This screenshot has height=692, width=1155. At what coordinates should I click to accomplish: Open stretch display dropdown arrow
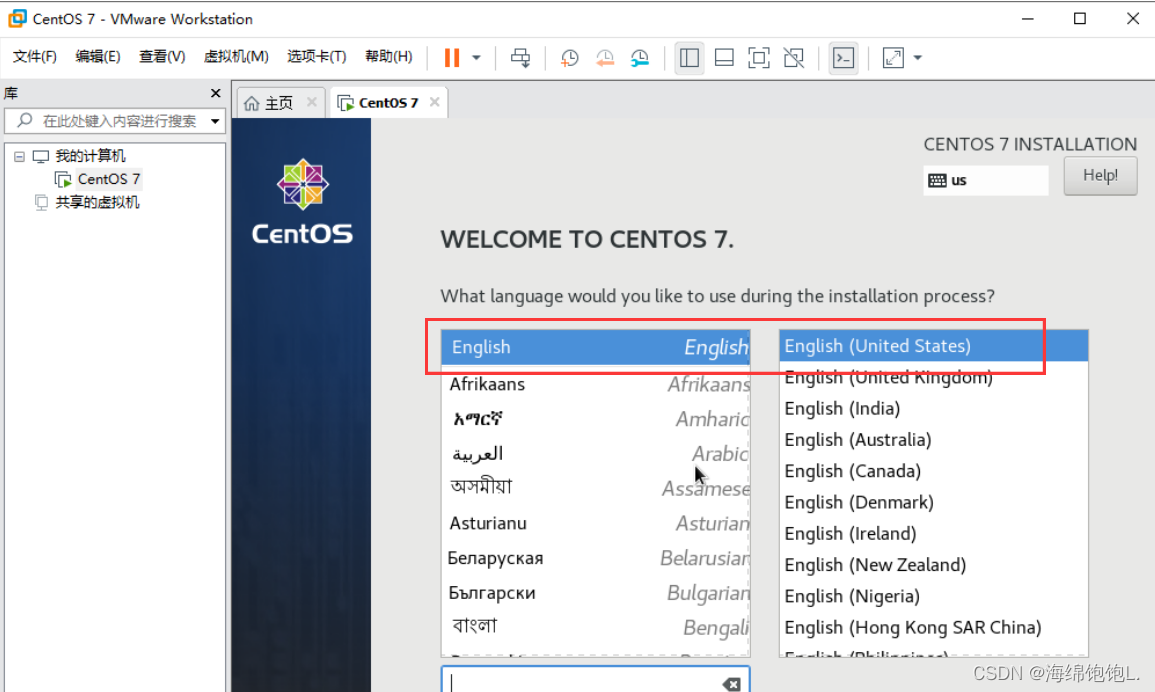pos(918,57)
